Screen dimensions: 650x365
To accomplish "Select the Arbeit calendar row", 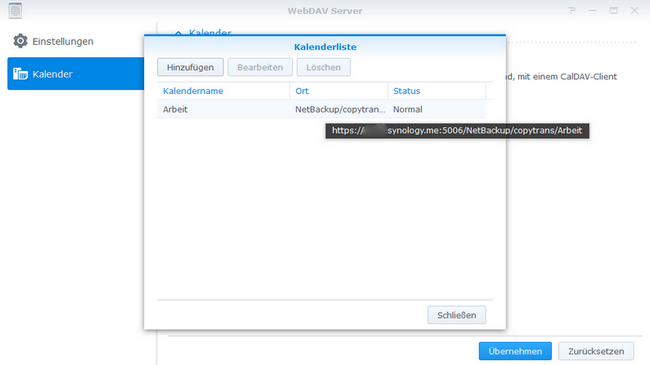I will [321, 109].
